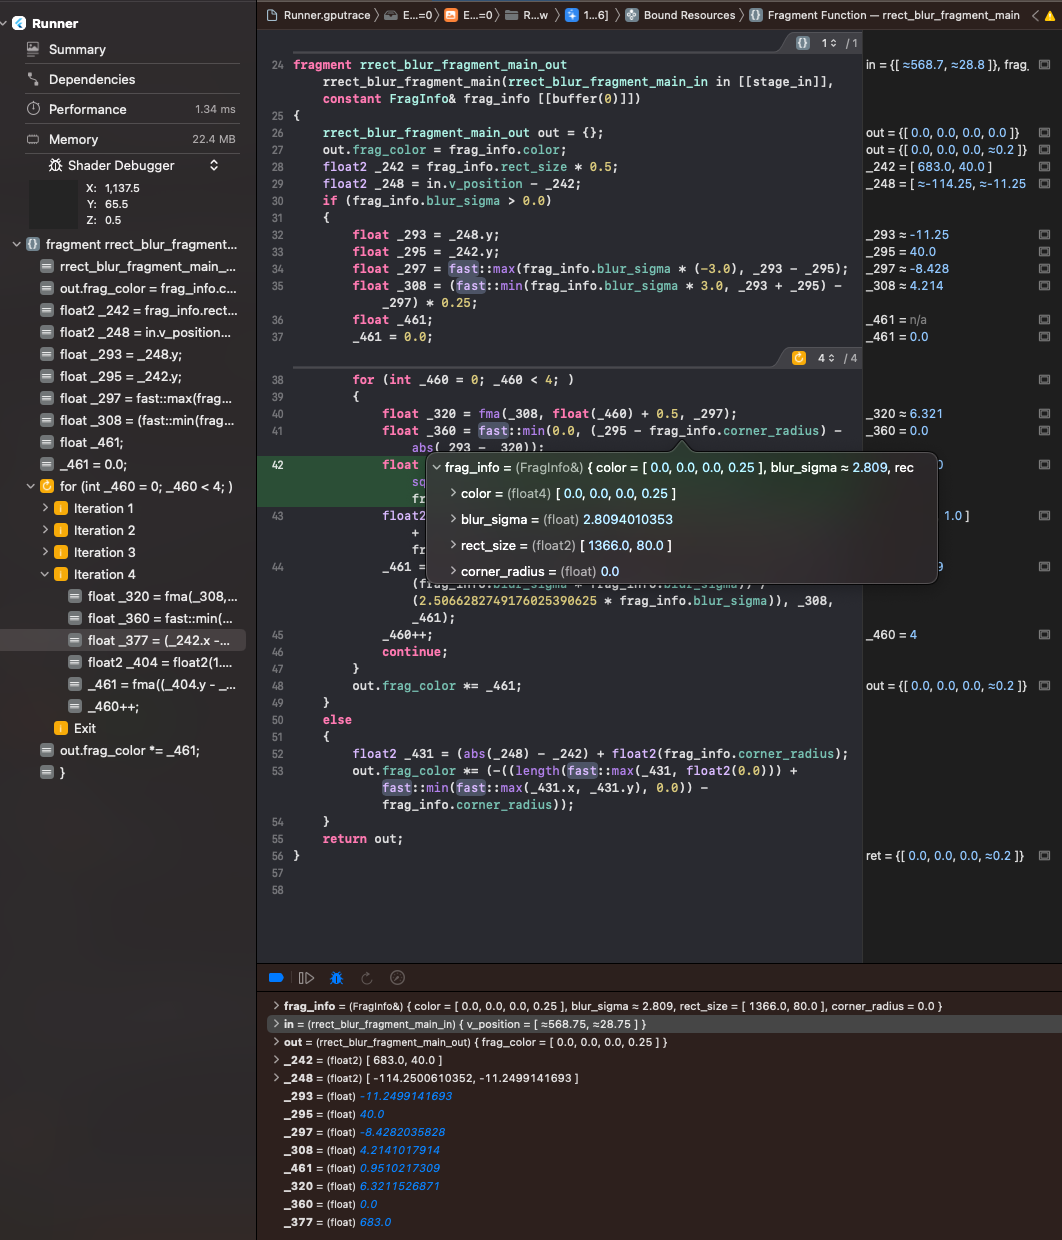Click the reload shaders icon in debug bar
The image size is (1062, 1240).
367,978
